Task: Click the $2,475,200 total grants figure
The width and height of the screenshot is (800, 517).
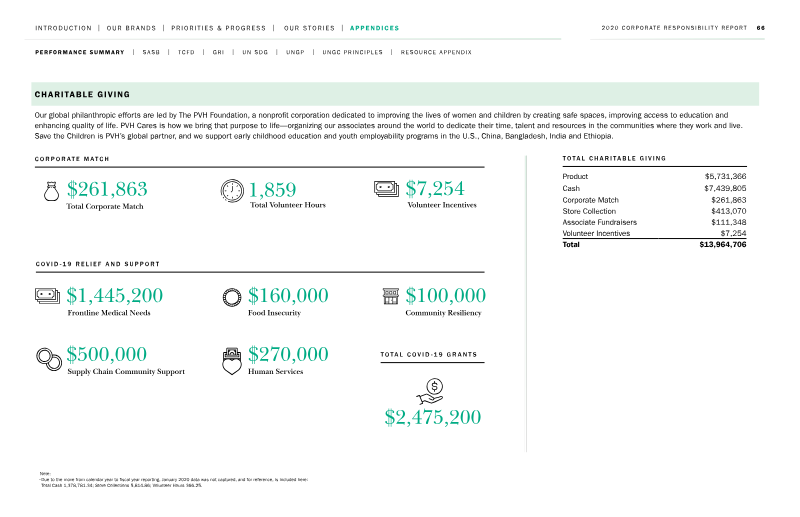Action: [x=433, y=417]
